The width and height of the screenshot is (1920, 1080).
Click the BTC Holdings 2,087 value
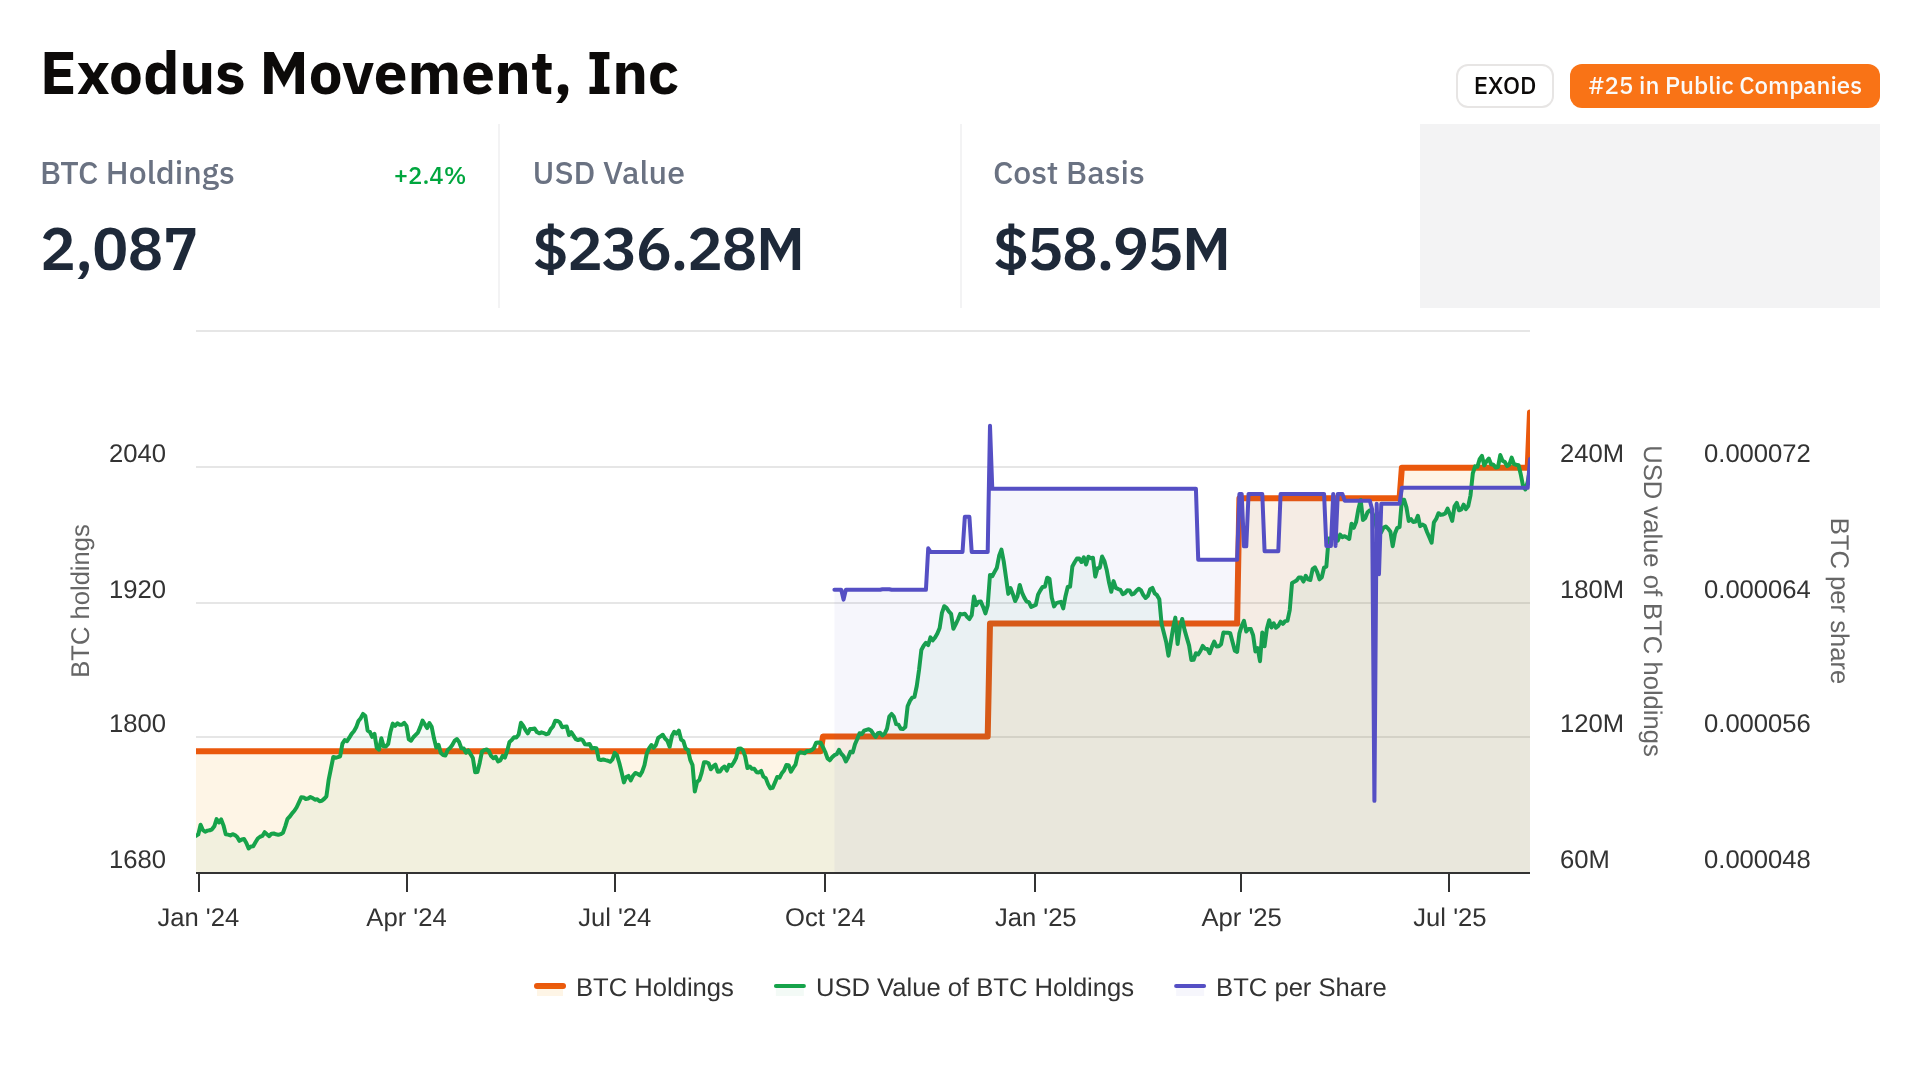pos(119,250)
